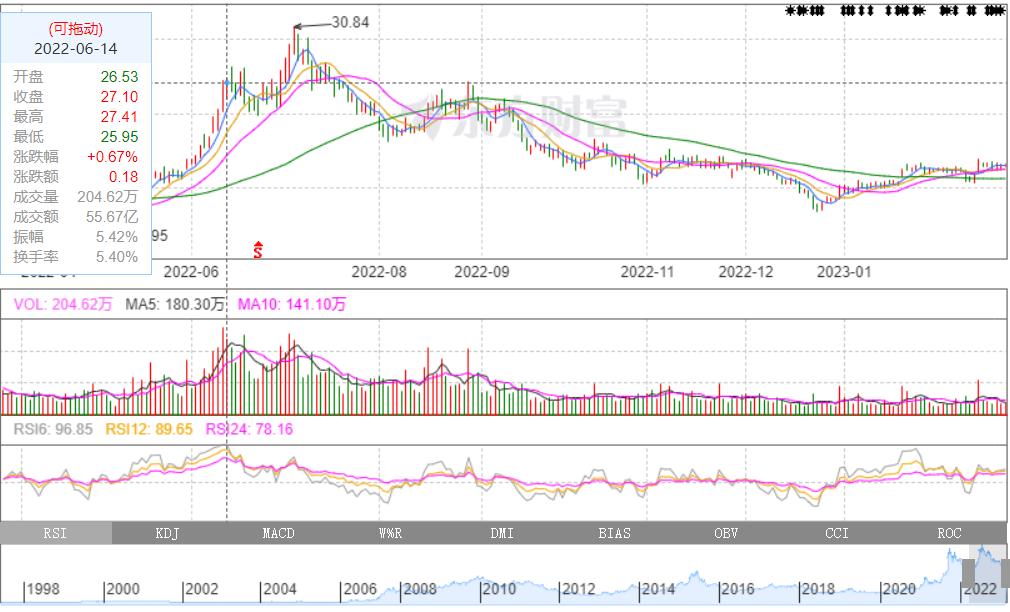1010x612 pixels.
Task: Click the amplitude value 5.42%
Action: [x=117, y=236]
